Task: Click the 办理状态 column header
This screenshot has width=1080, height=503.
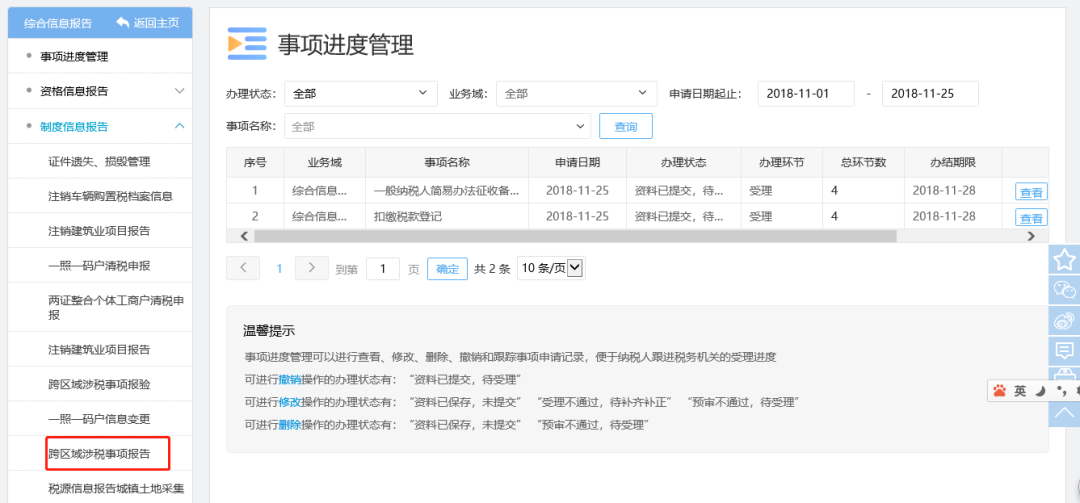Action: coord(683,163)
